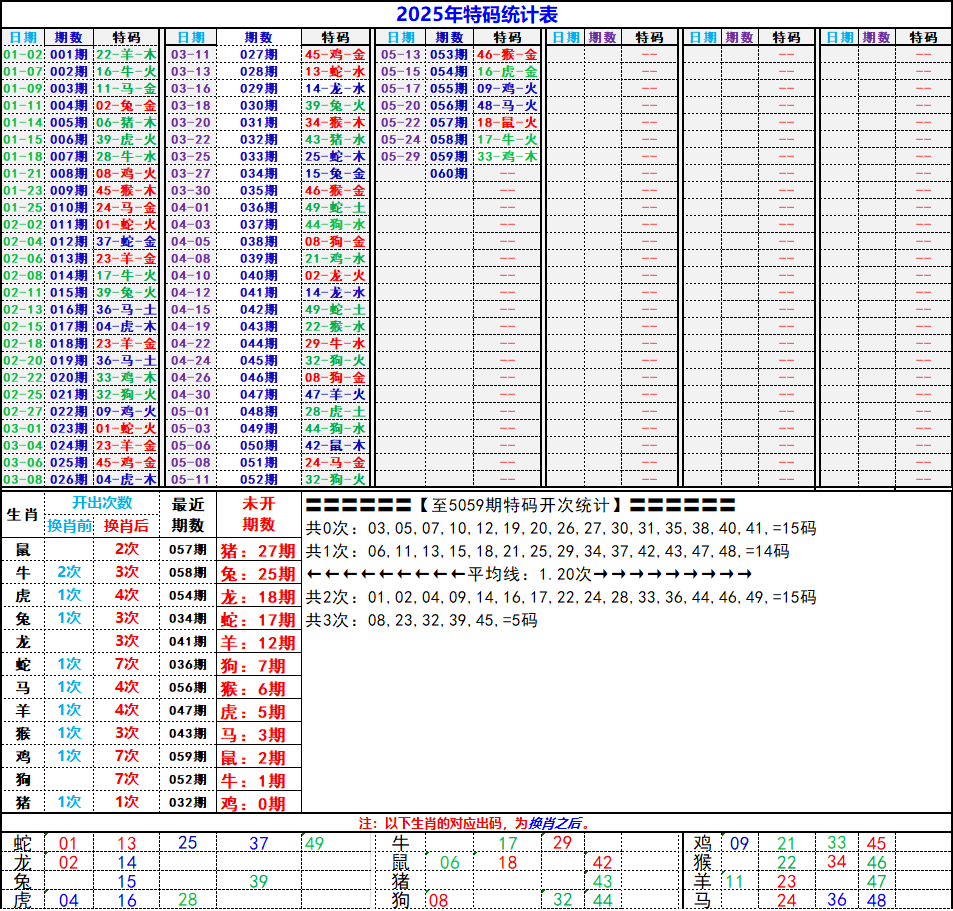Select the special code cell for 053期
The height and width of the screenshot is (911, 953).
tap(506, 54)
